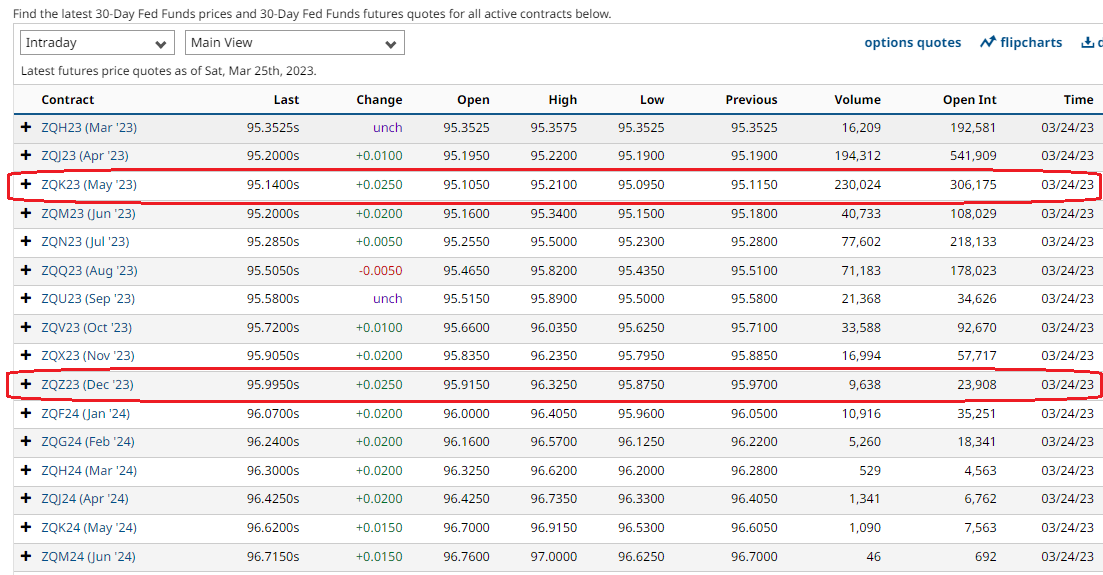Screen dimensions: 1103x575
Task: Open the ZQM23 (Jun '23) contract link
Action: click(88, 213)
